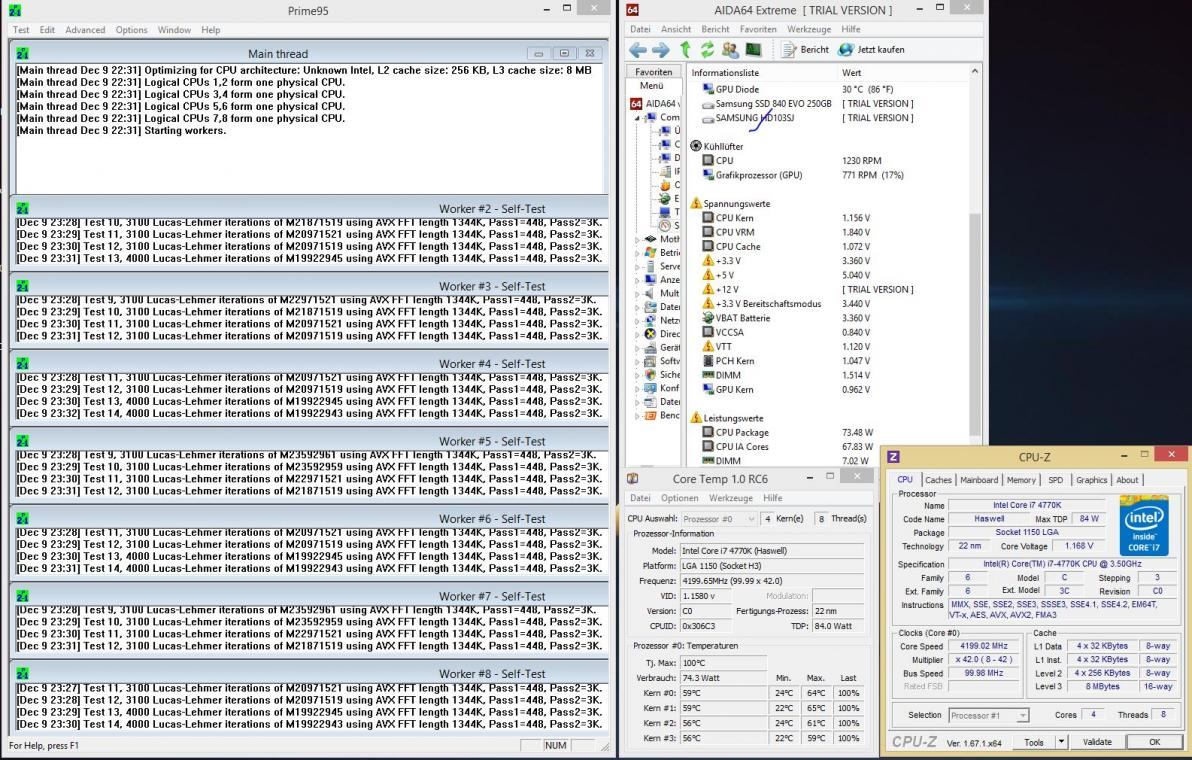
Task: Open AIDA64 Werkzeuge menu
Action: [x=809, y=29]
